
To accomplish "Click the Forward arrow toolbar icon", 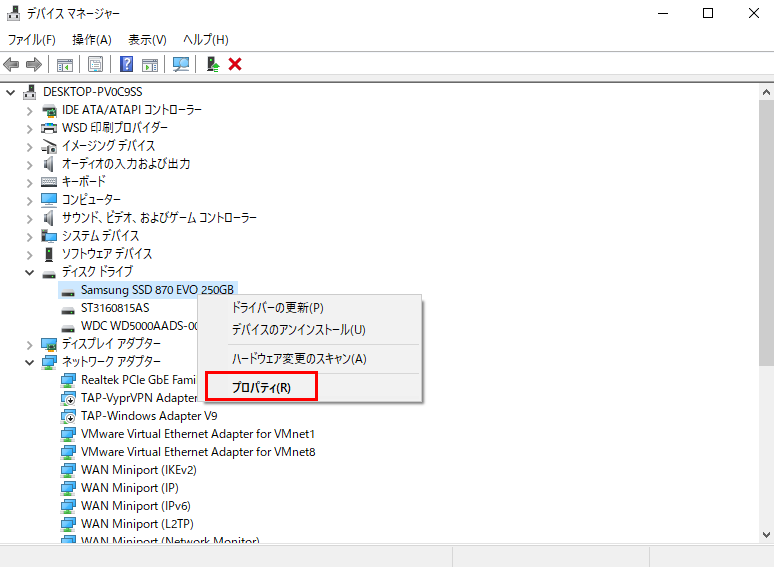I will point(34,64).
